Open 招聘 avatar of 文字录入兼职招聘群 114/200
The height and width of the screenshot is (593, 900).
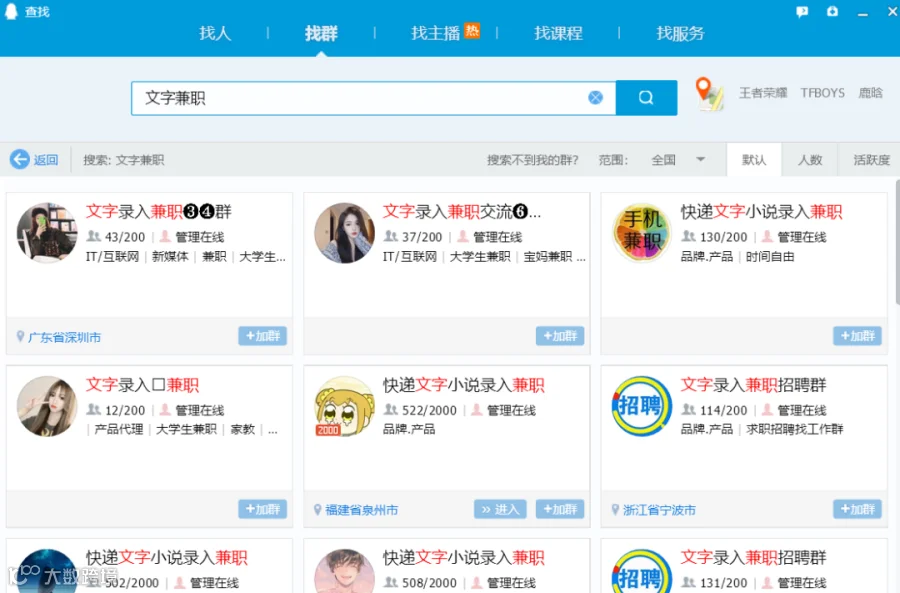[642, 406]
